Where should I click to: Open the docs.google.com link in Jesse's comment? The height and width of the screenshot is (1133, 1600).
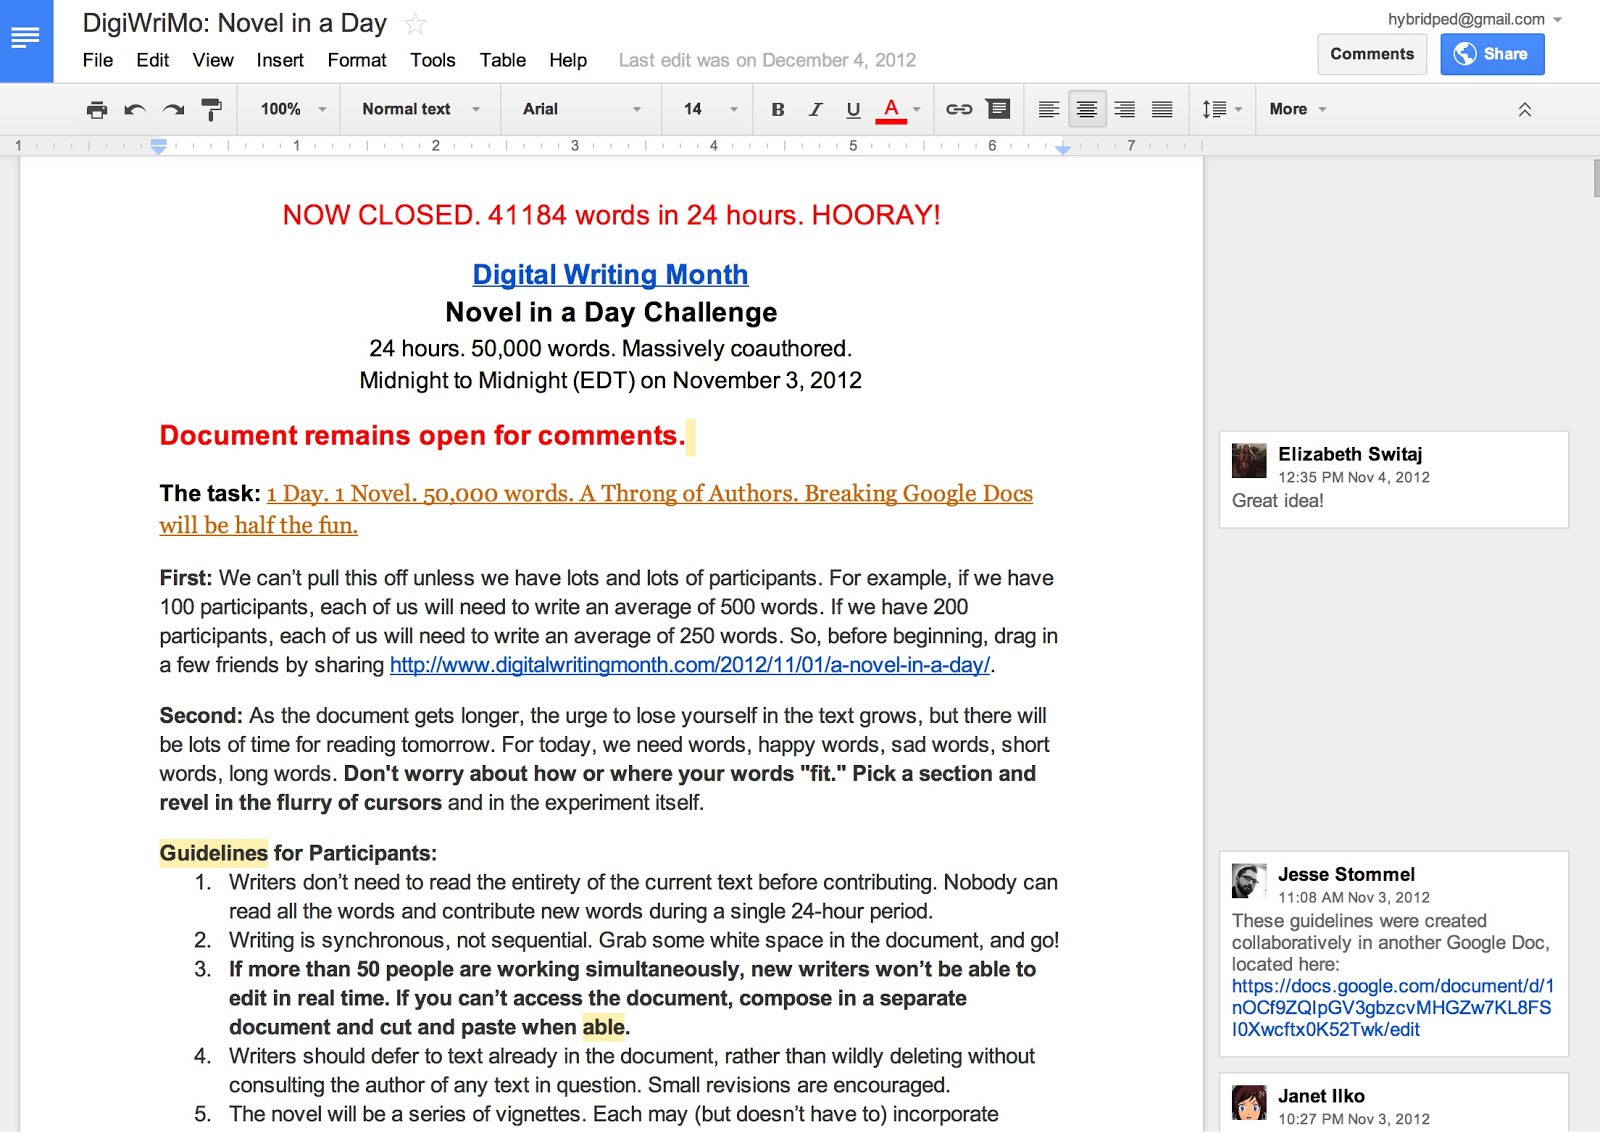[x=1392, y=1007]
